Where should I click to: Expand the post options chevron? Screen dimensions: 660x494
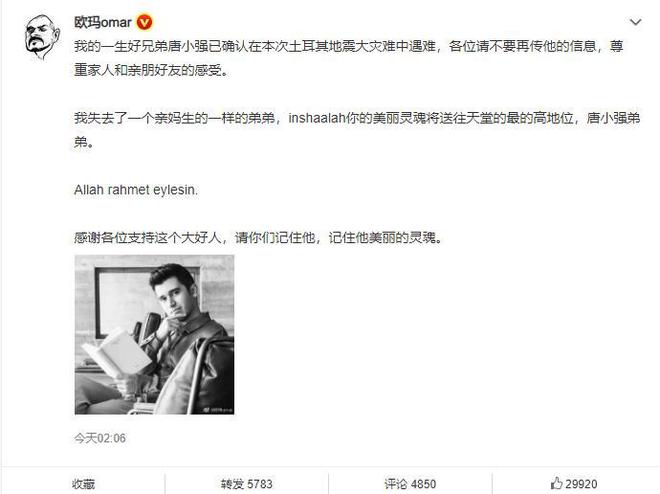coord(635,22)
